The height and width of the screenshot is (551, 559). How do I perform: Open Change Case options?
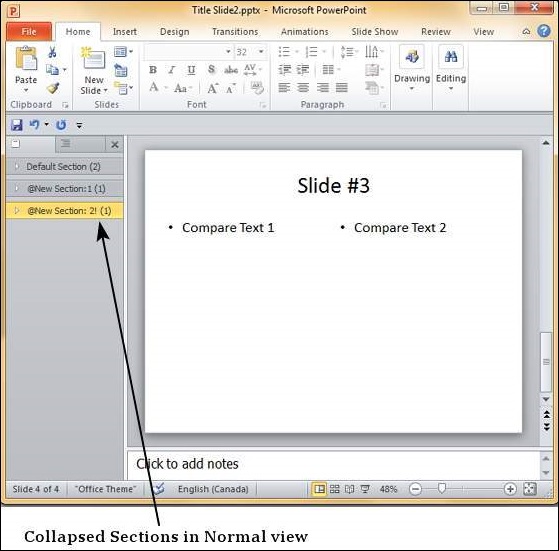(183, 88)
